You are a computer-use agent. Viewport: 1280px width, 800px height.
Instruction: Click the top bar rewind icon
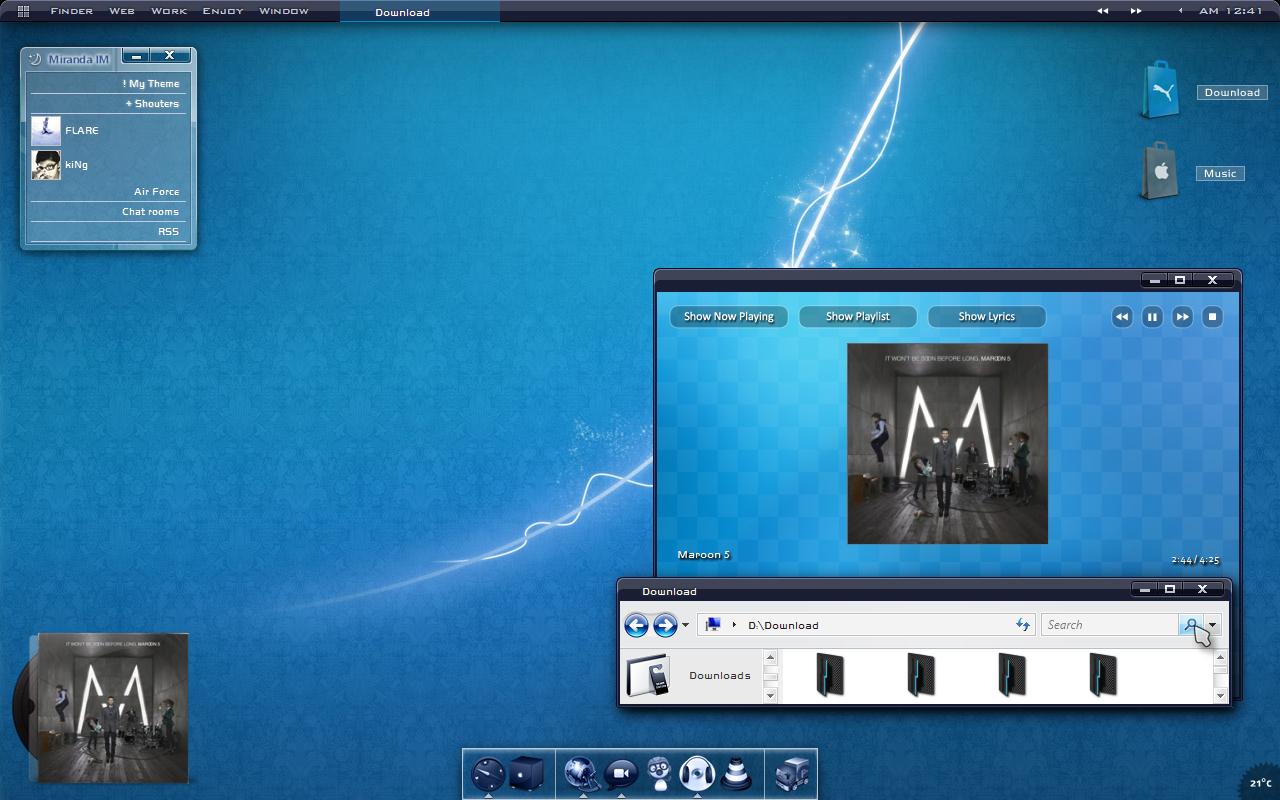pos(1103,11)
